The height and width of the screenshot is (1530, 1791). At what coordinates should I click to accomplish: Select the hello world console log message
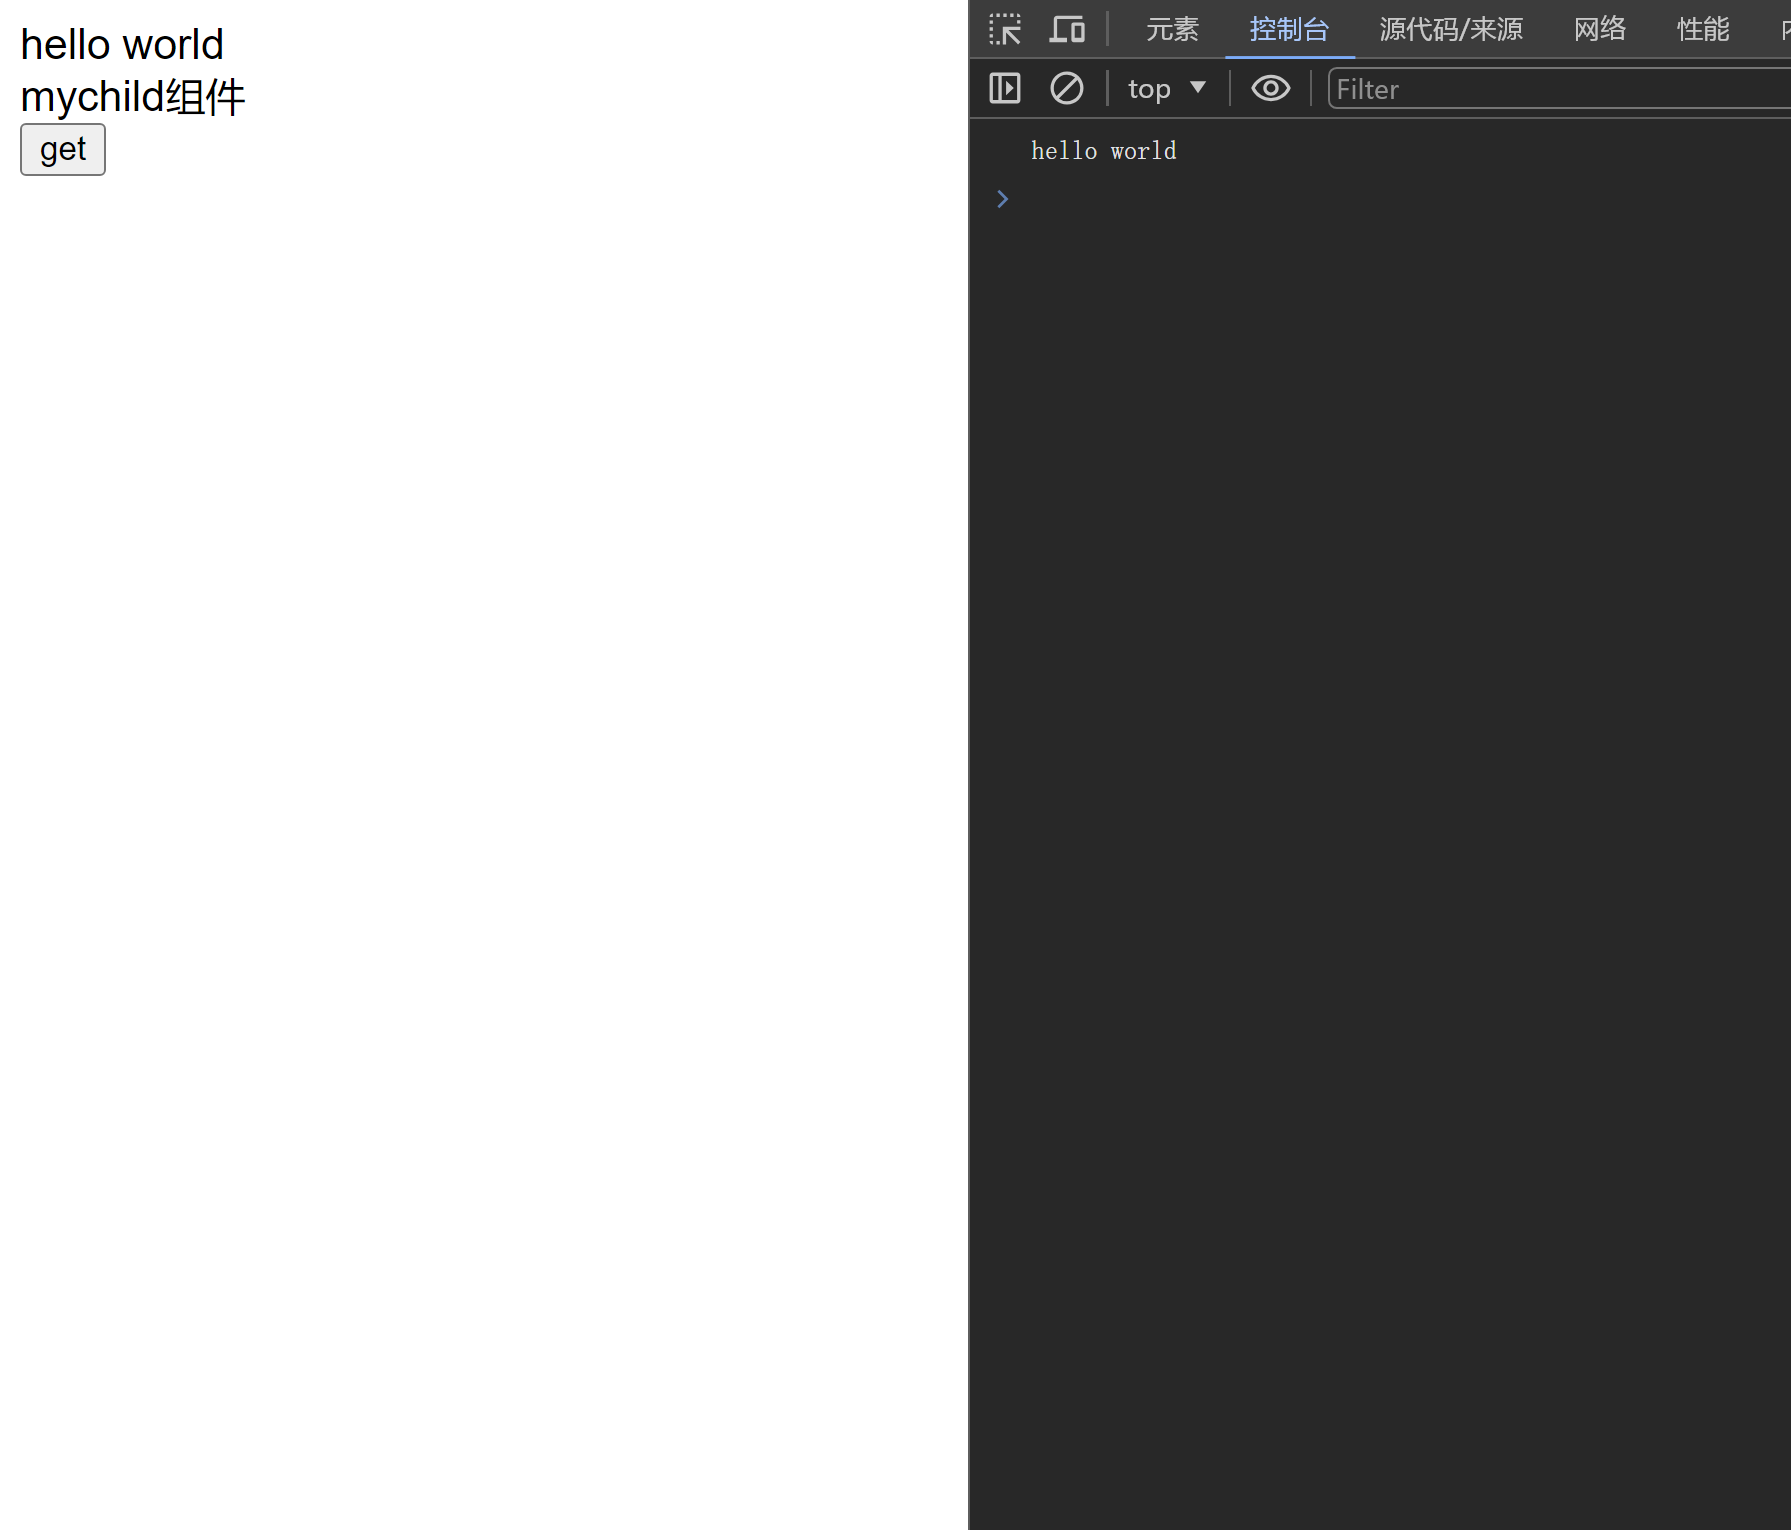pyautogui.click(x=1103, y=151)
